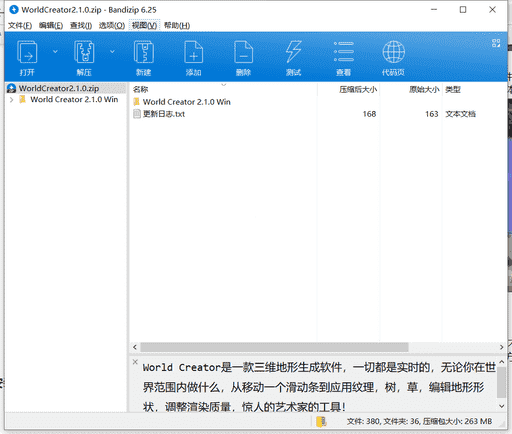Click the 文本文档 type cell

[461, 114]
